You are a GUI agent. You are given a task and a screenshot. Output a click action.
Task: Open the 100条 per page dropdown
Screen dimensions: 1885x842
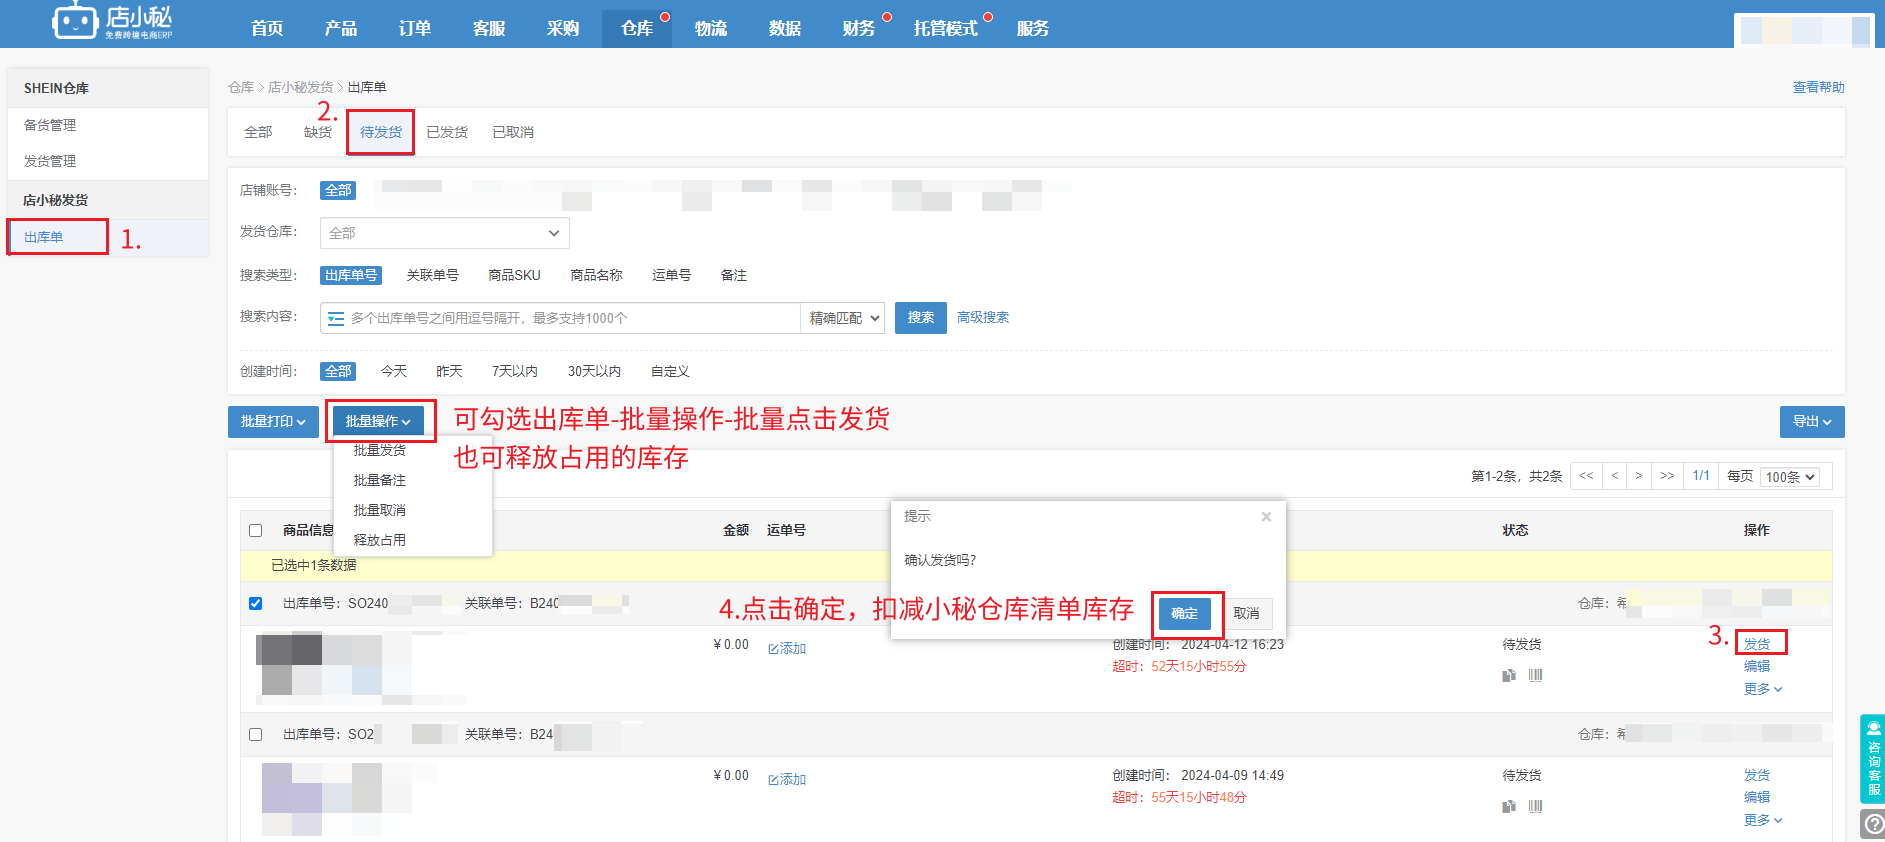(x=1790, y=477)
